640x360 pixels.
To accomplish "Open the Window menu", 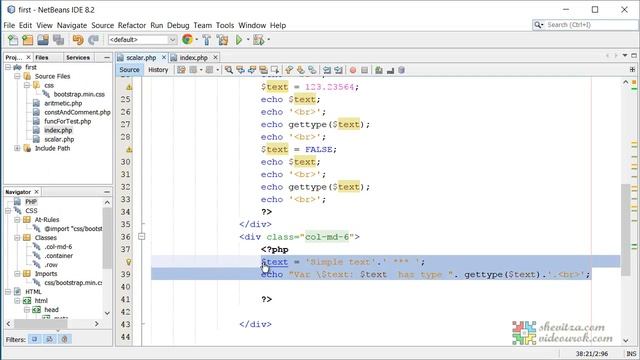I will pyautogui.click(x=252, y=25).
